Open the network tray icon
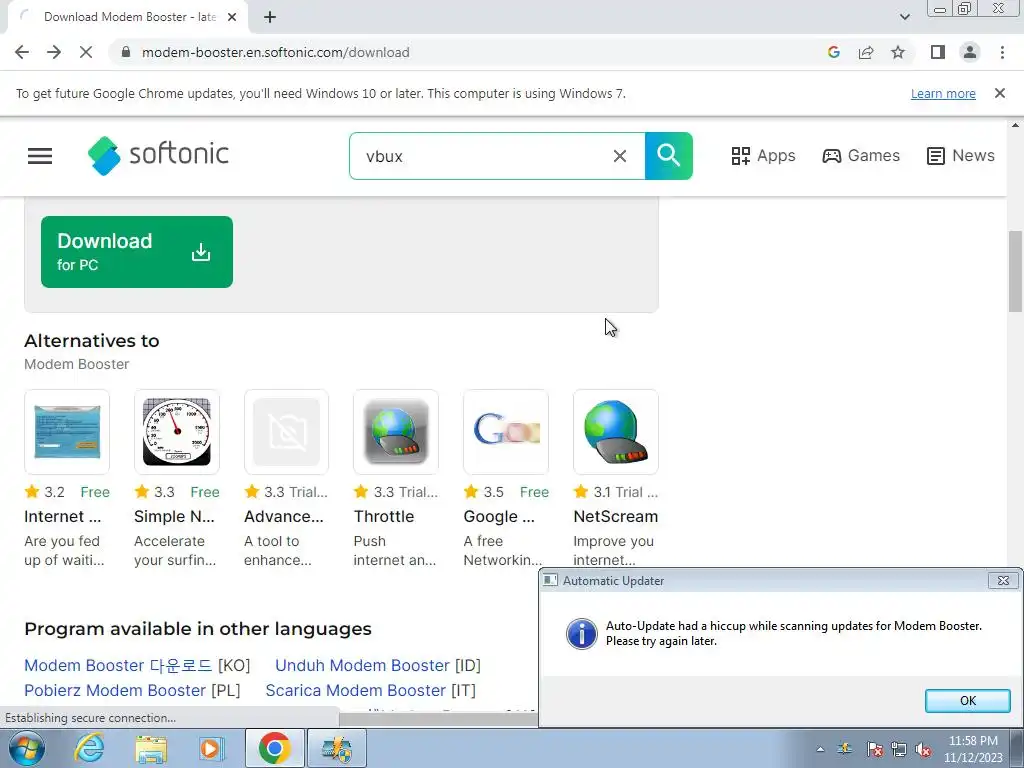This screenshot has height=768, width=1024. coord(899,749)
